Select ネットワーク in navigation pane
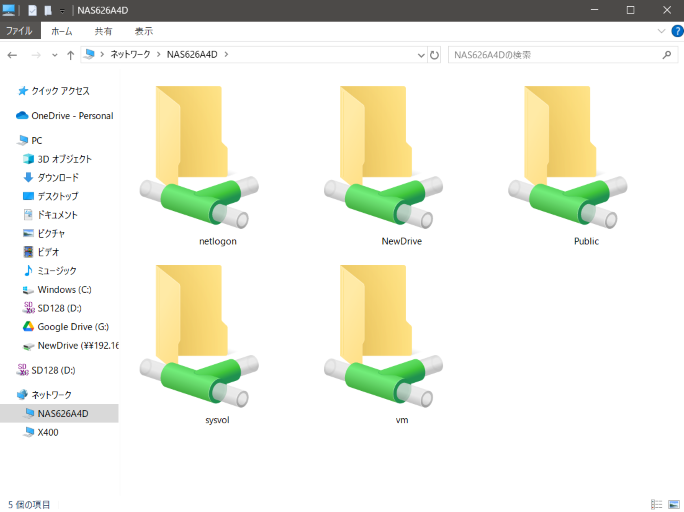This screenshot has height=512, width=684. click(x=51, y=395)
